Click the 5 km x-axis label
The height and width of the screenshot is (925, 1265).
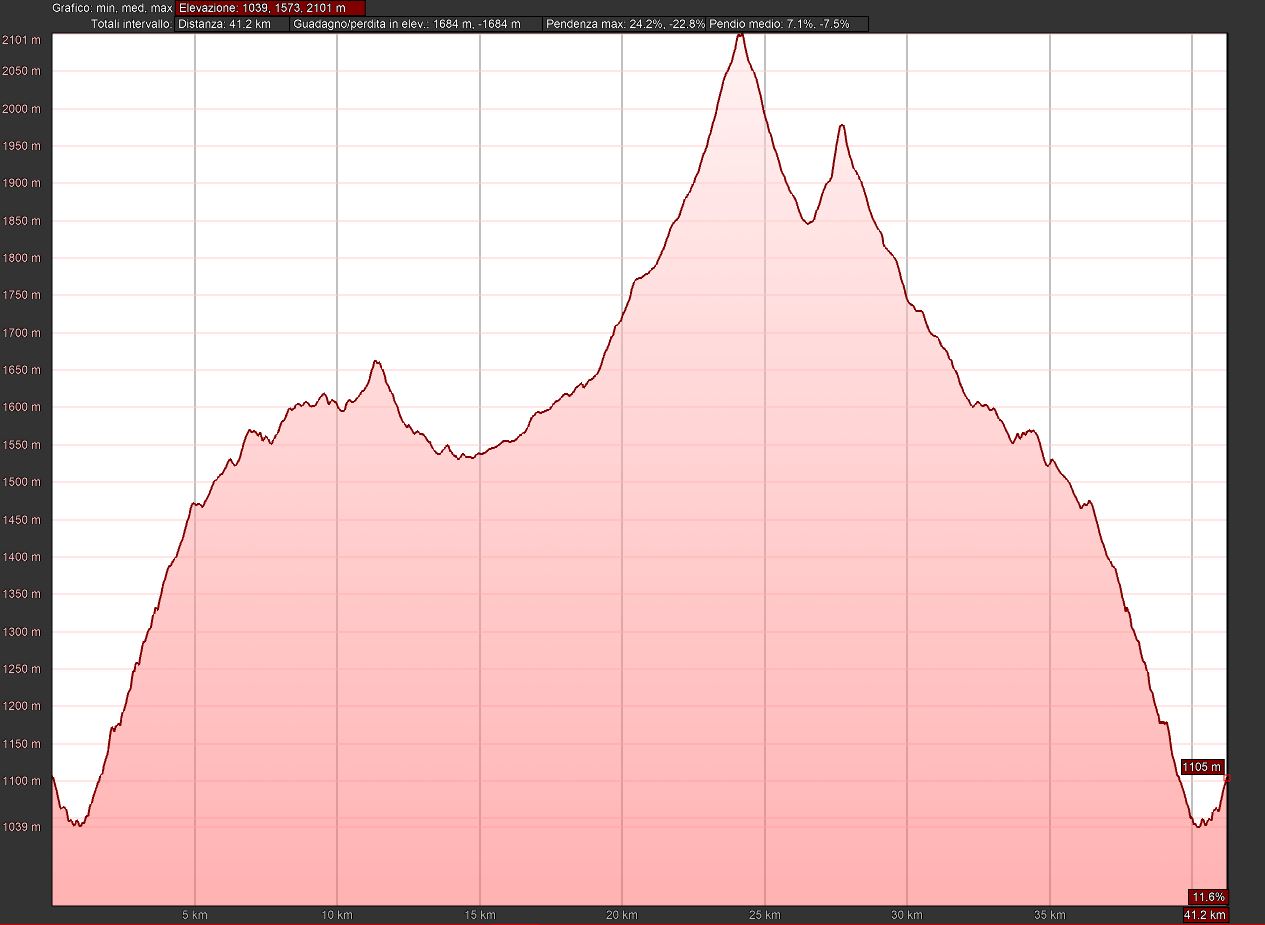coord(195,915)
